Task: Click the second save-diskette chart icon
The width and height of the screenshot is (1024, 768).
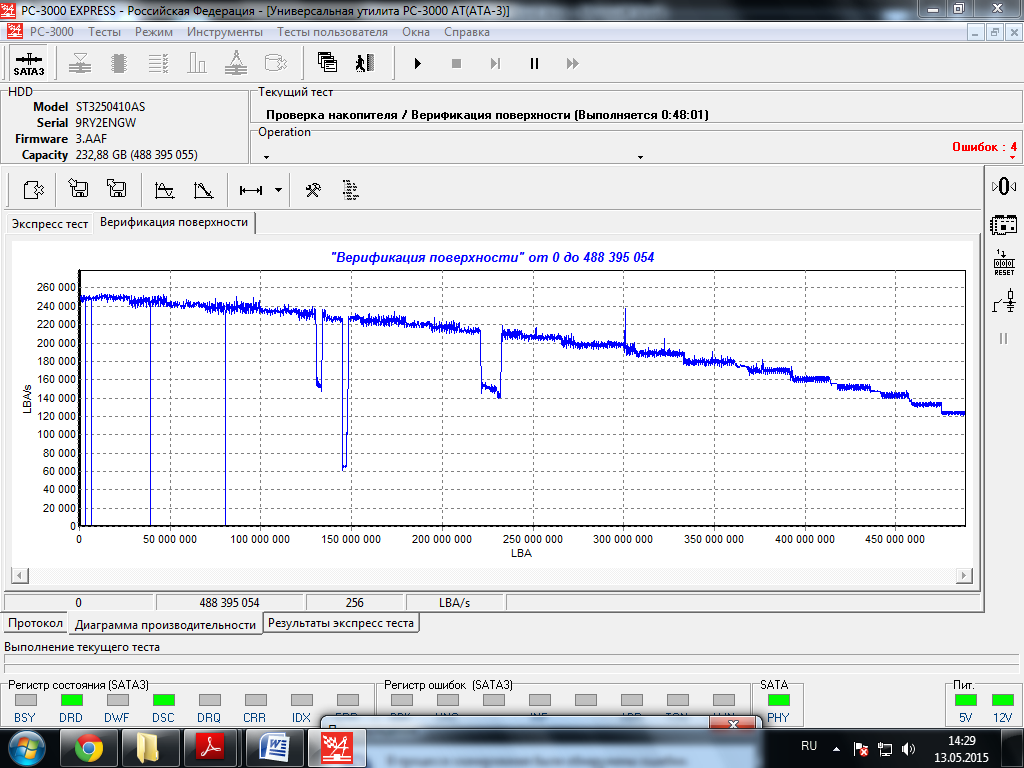Action: pyautogui.click(x=116, y=189)
